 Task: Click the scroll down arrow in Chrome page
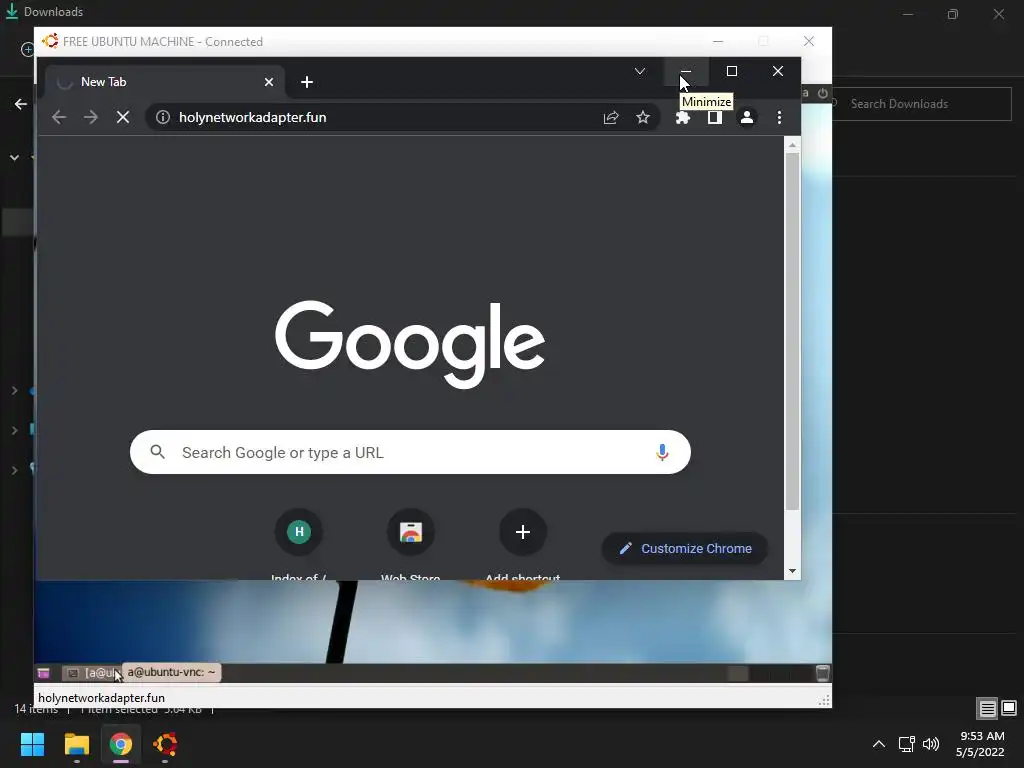(792, 571)
